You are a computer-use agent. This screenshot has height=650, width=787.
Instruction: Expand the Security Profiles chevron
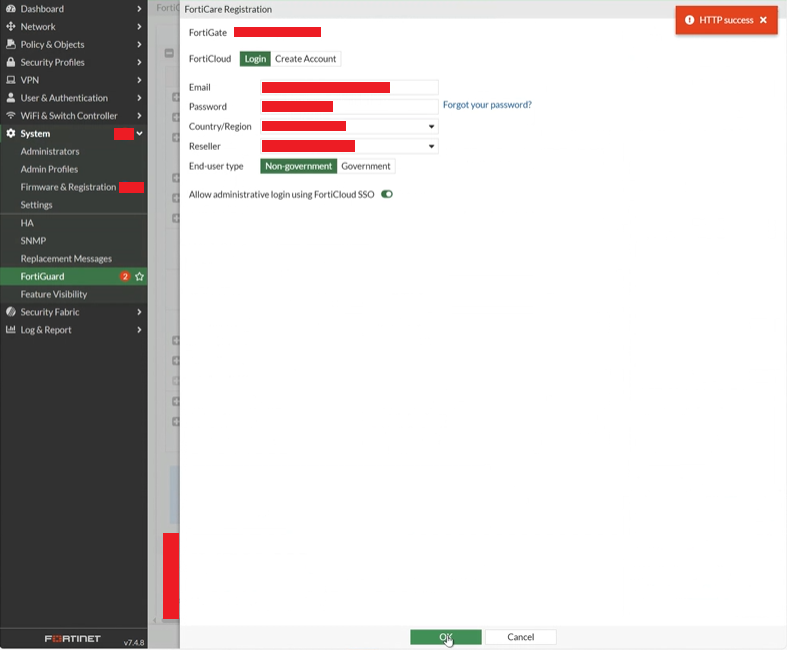(x=139, y=62)
